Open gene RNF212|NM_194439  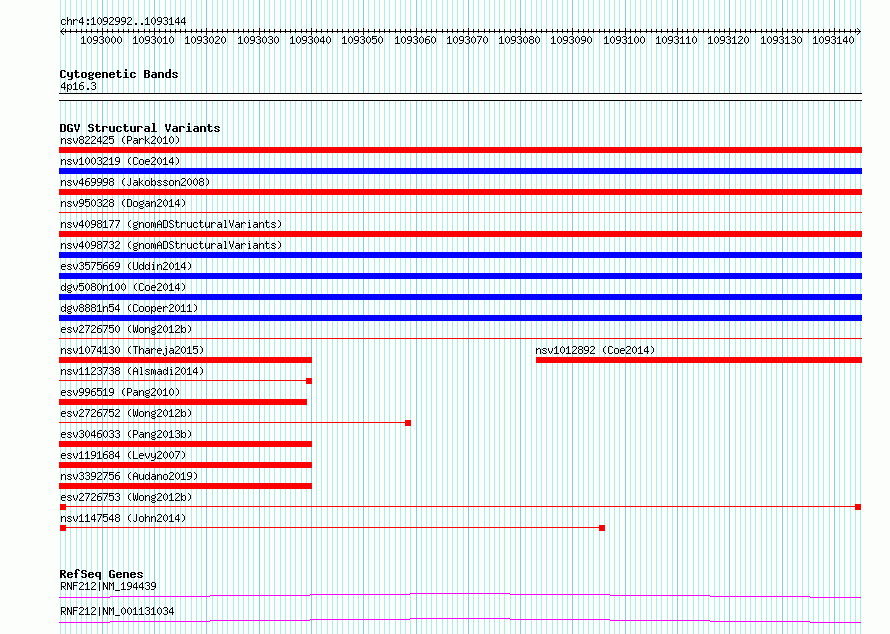pyautogui.click(x=108, y=586)
